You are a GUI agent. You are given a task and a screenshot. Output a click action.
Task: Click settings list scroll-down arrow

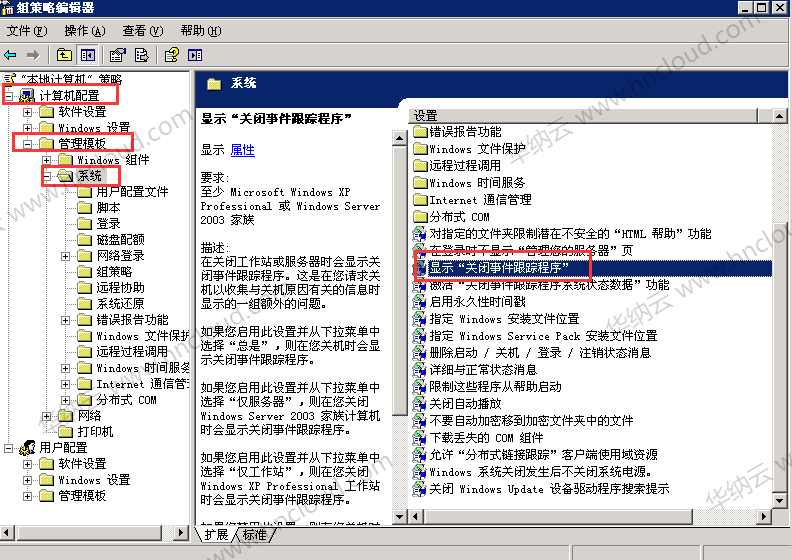click(x=780, y=501)
